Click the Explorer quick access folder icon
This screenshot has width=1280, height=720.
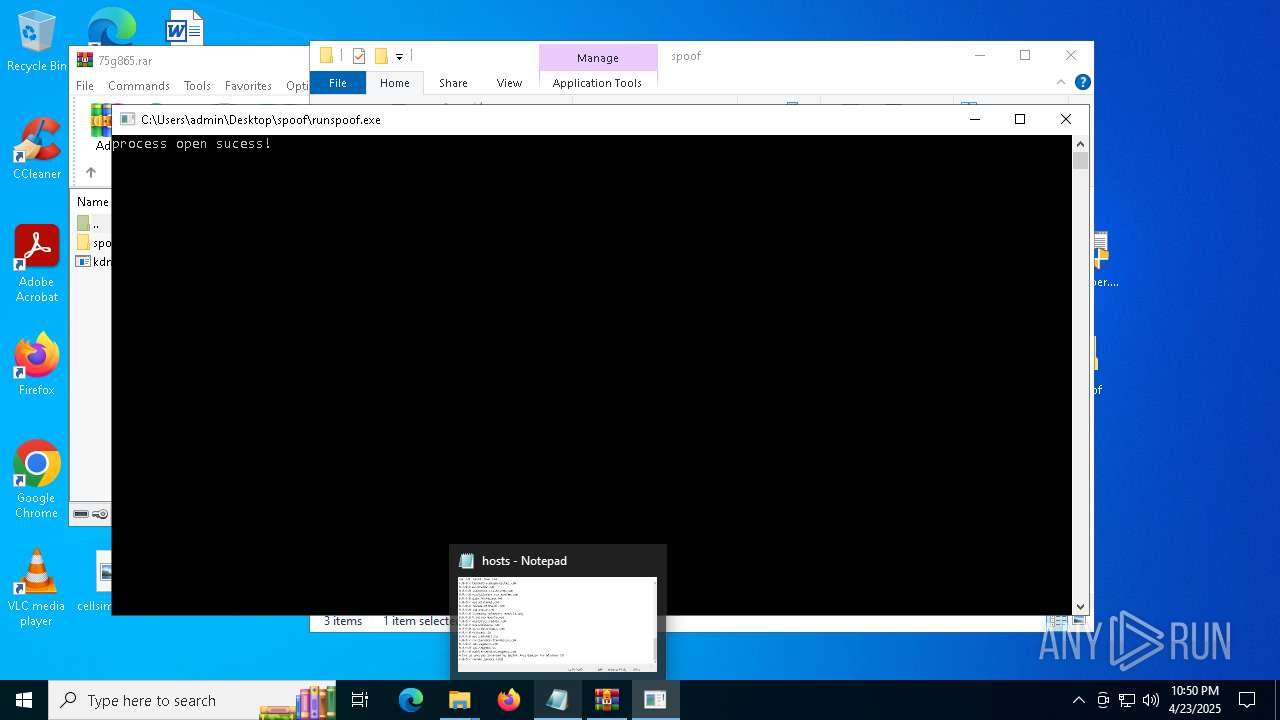click(x=326, y=56)
